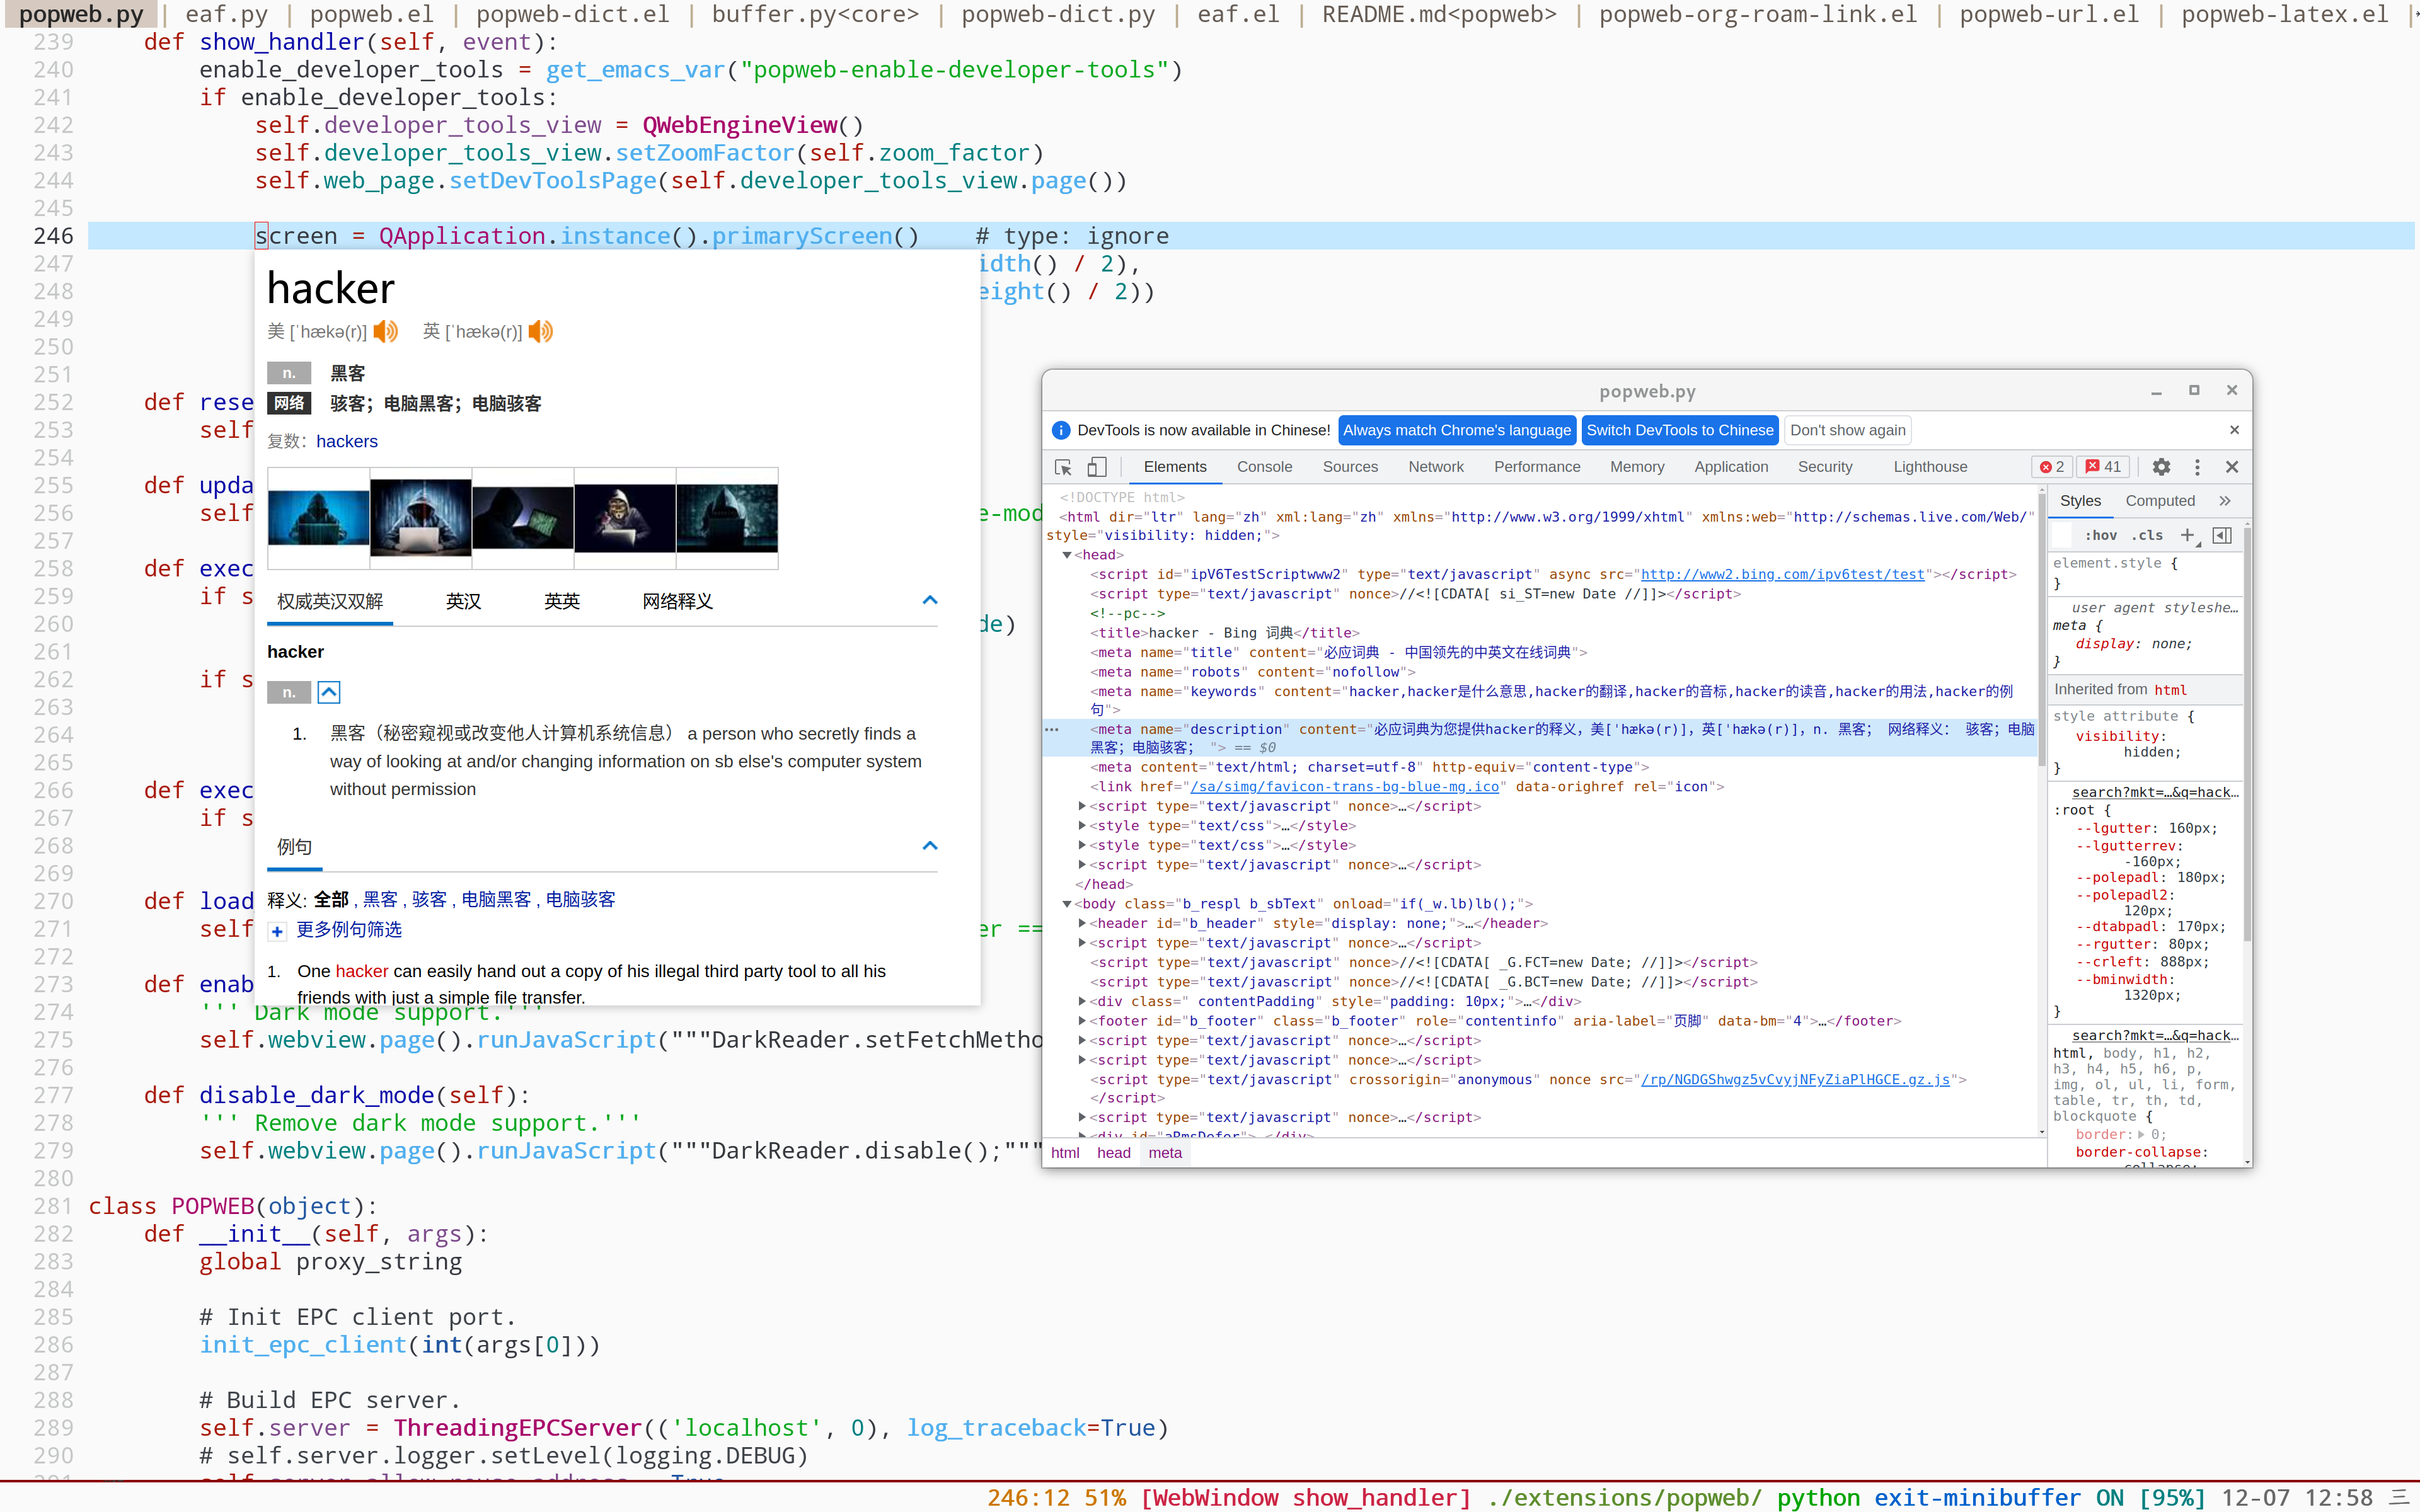Activate the inspect element picker icon

pyautogui.click(x=1063, y=467)
